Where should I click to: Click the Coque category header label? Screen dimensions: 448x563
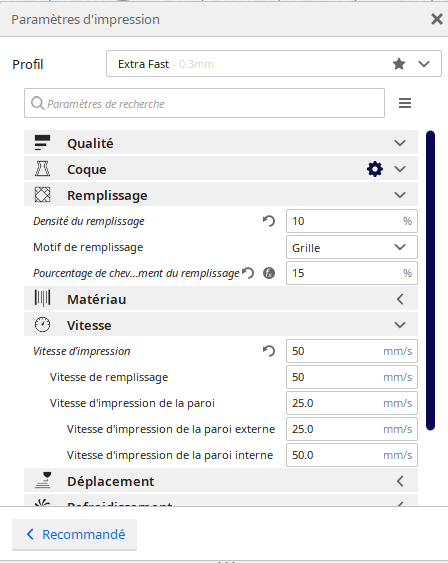pyautogui.click(x=87, y=169)
